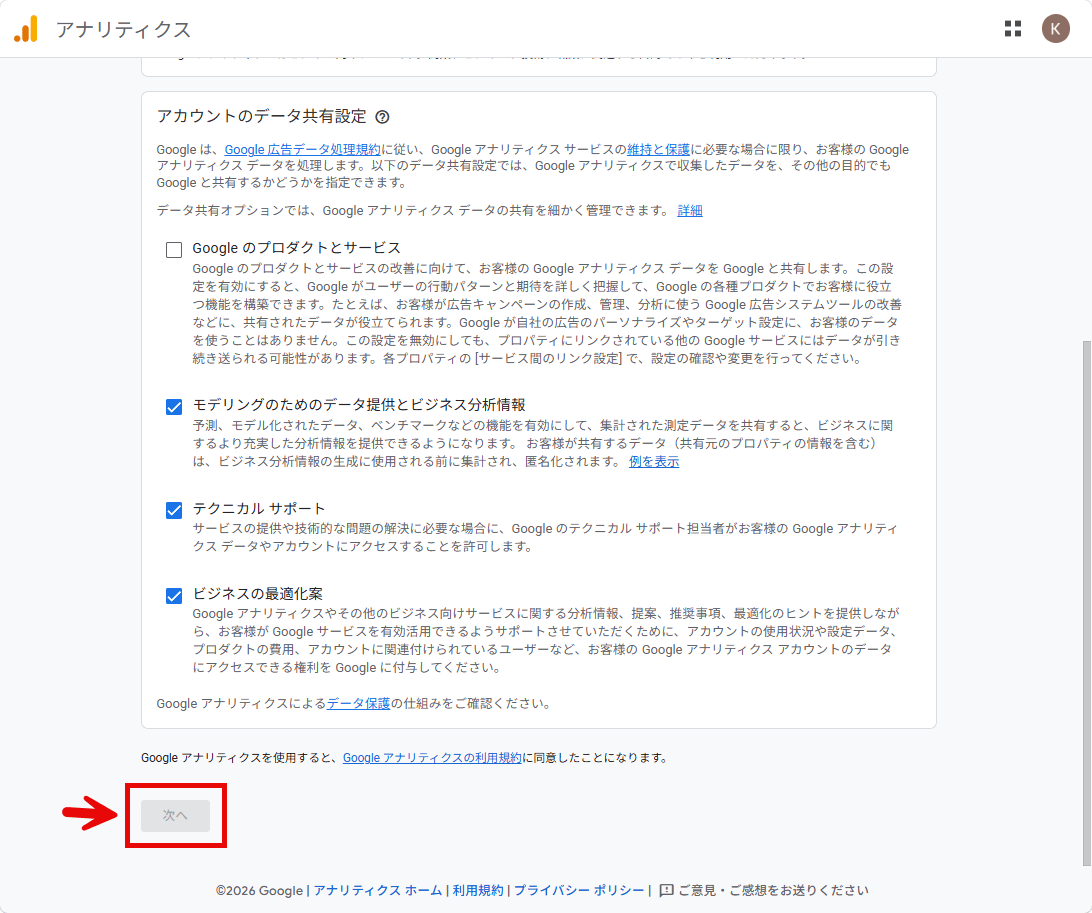Viewport: 1092px width, 913px height.
Task: Go to アナリティクス ホーム footer link
Action: click(377, 890)
